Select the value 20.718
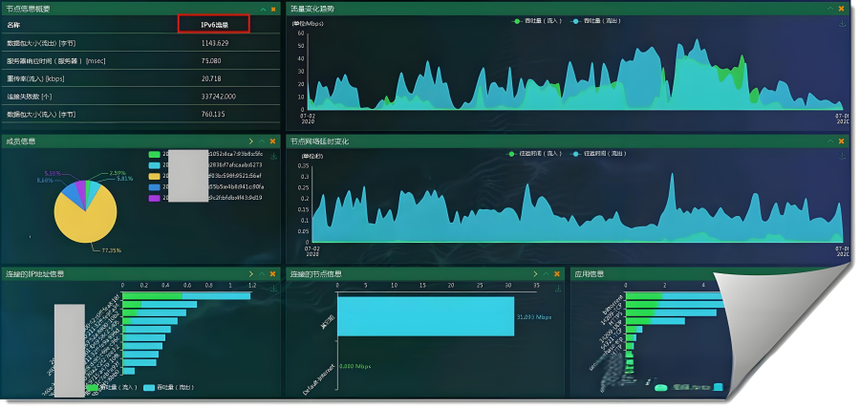The image size is (860, 409). tap(211, 78)
